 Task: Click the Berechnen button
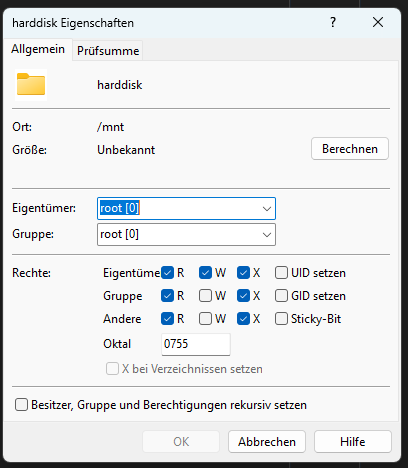(350, 149)
